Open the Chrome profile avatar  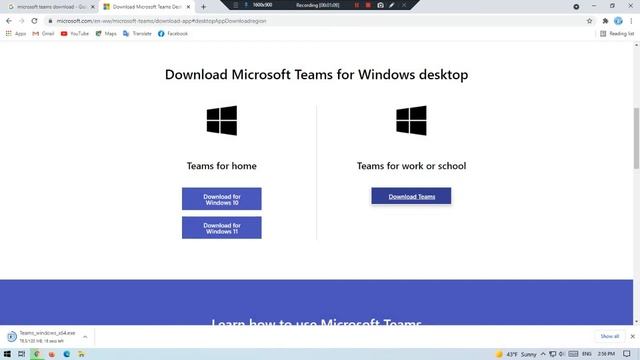[x=618, y=21]
